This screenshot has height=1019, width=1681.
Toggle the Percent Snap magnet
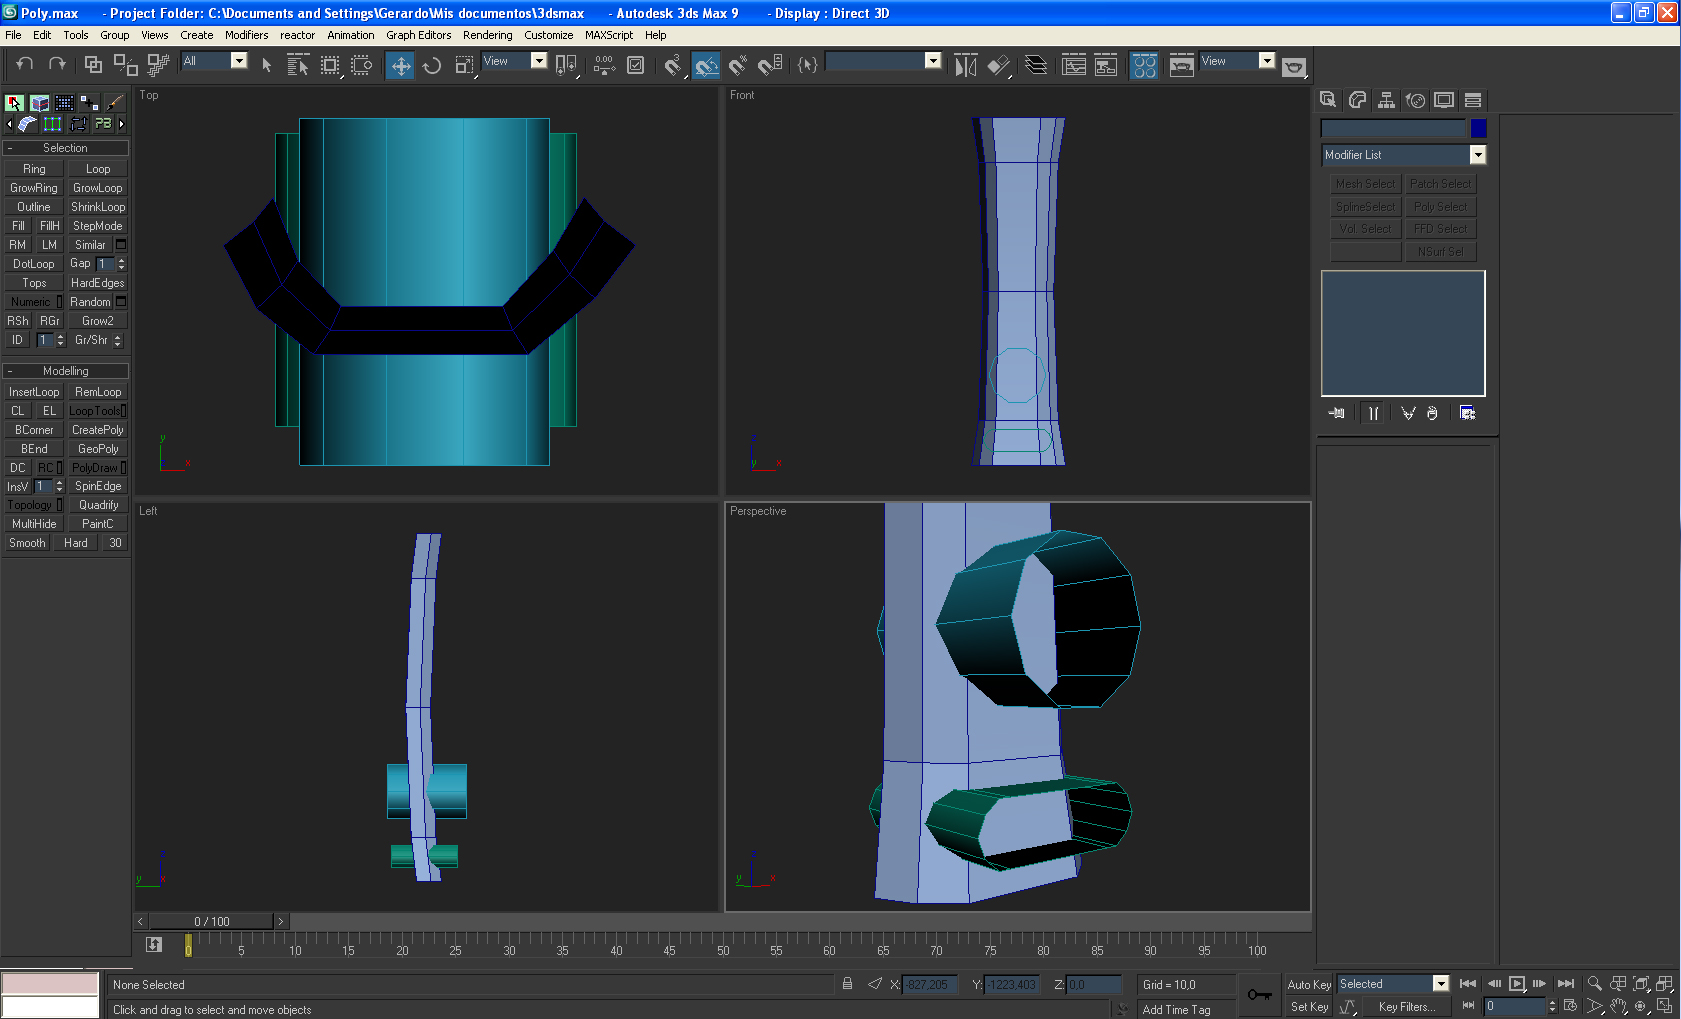pos(738,66)
